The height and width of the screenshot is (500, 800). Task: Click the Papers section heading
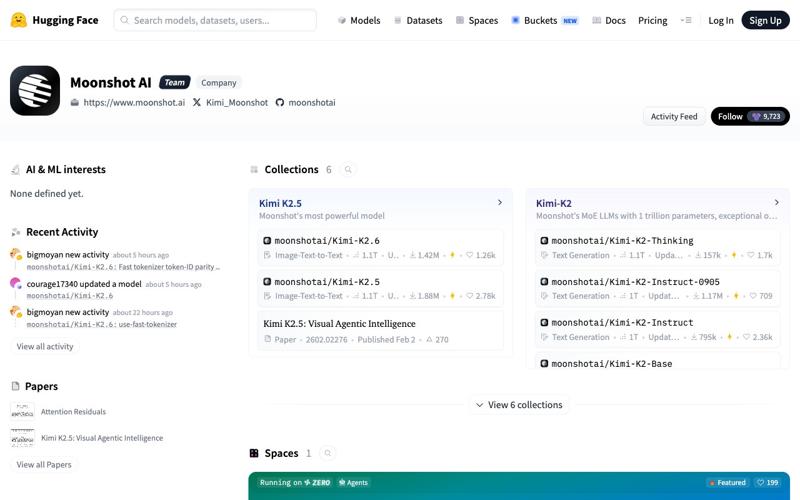(41, 386)
